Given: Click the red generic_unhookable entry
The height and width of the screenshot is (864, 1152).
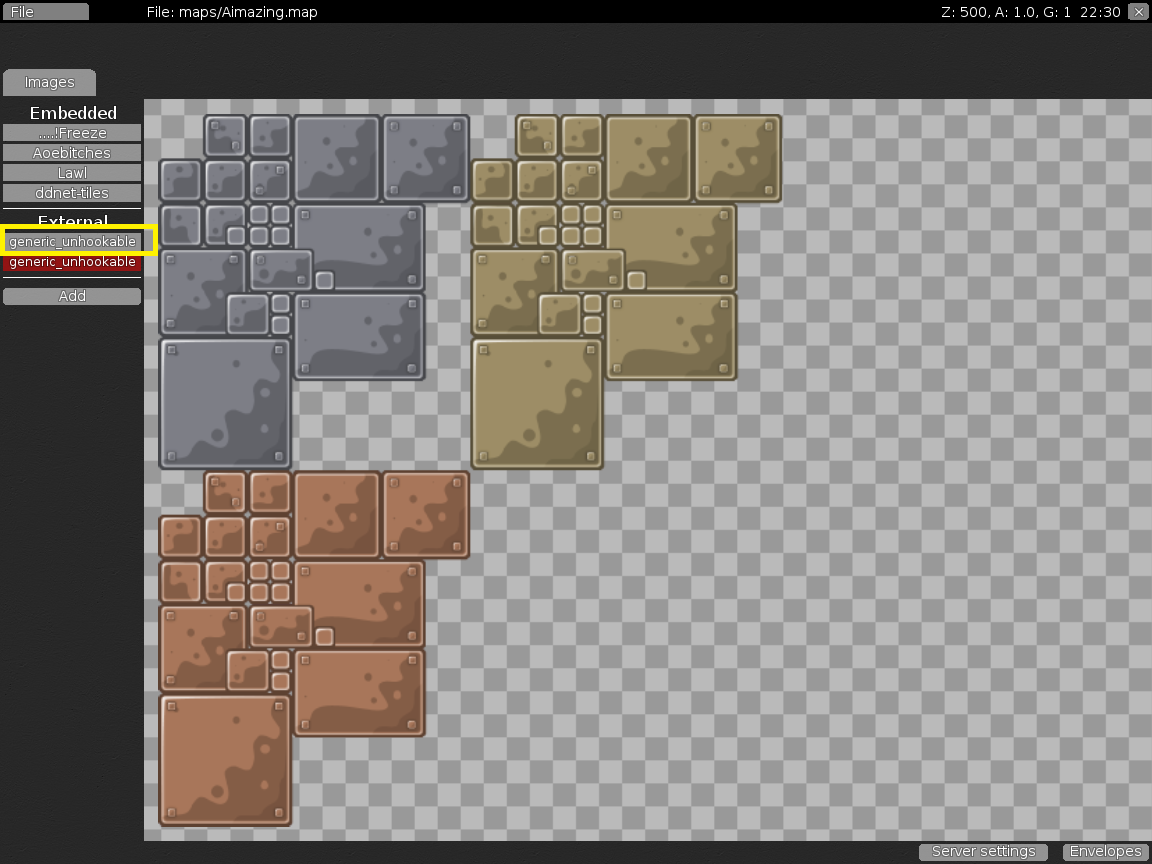Looking at the screenshot, I should point(72,262).
